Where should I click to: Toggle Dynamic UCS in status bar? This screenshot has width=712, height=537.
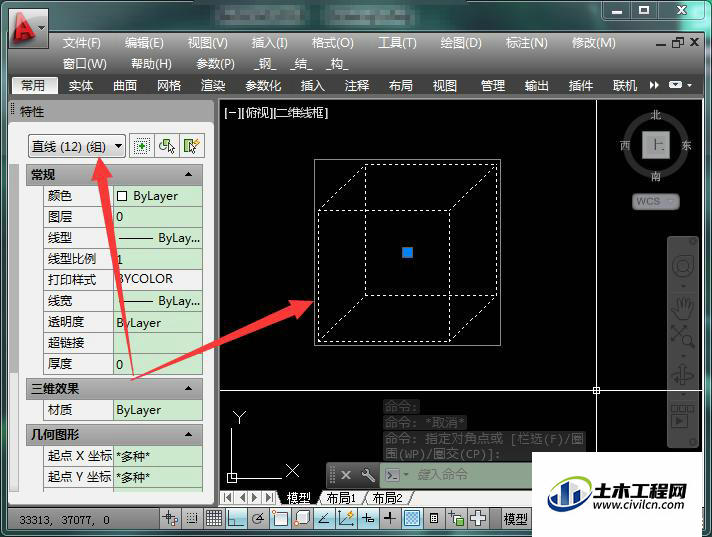[x=346, y=518]
